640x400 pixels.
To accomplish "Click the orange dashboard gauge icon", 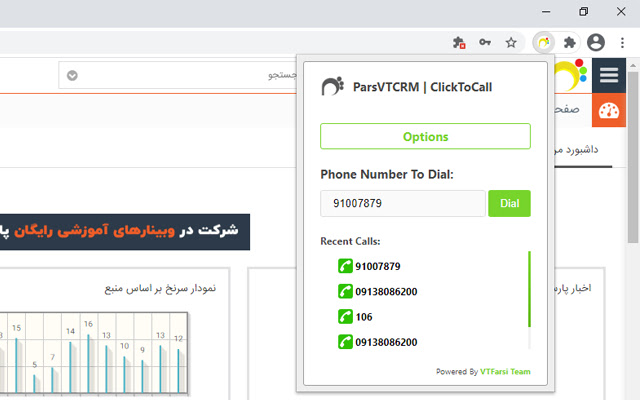I will pos(609,110).
